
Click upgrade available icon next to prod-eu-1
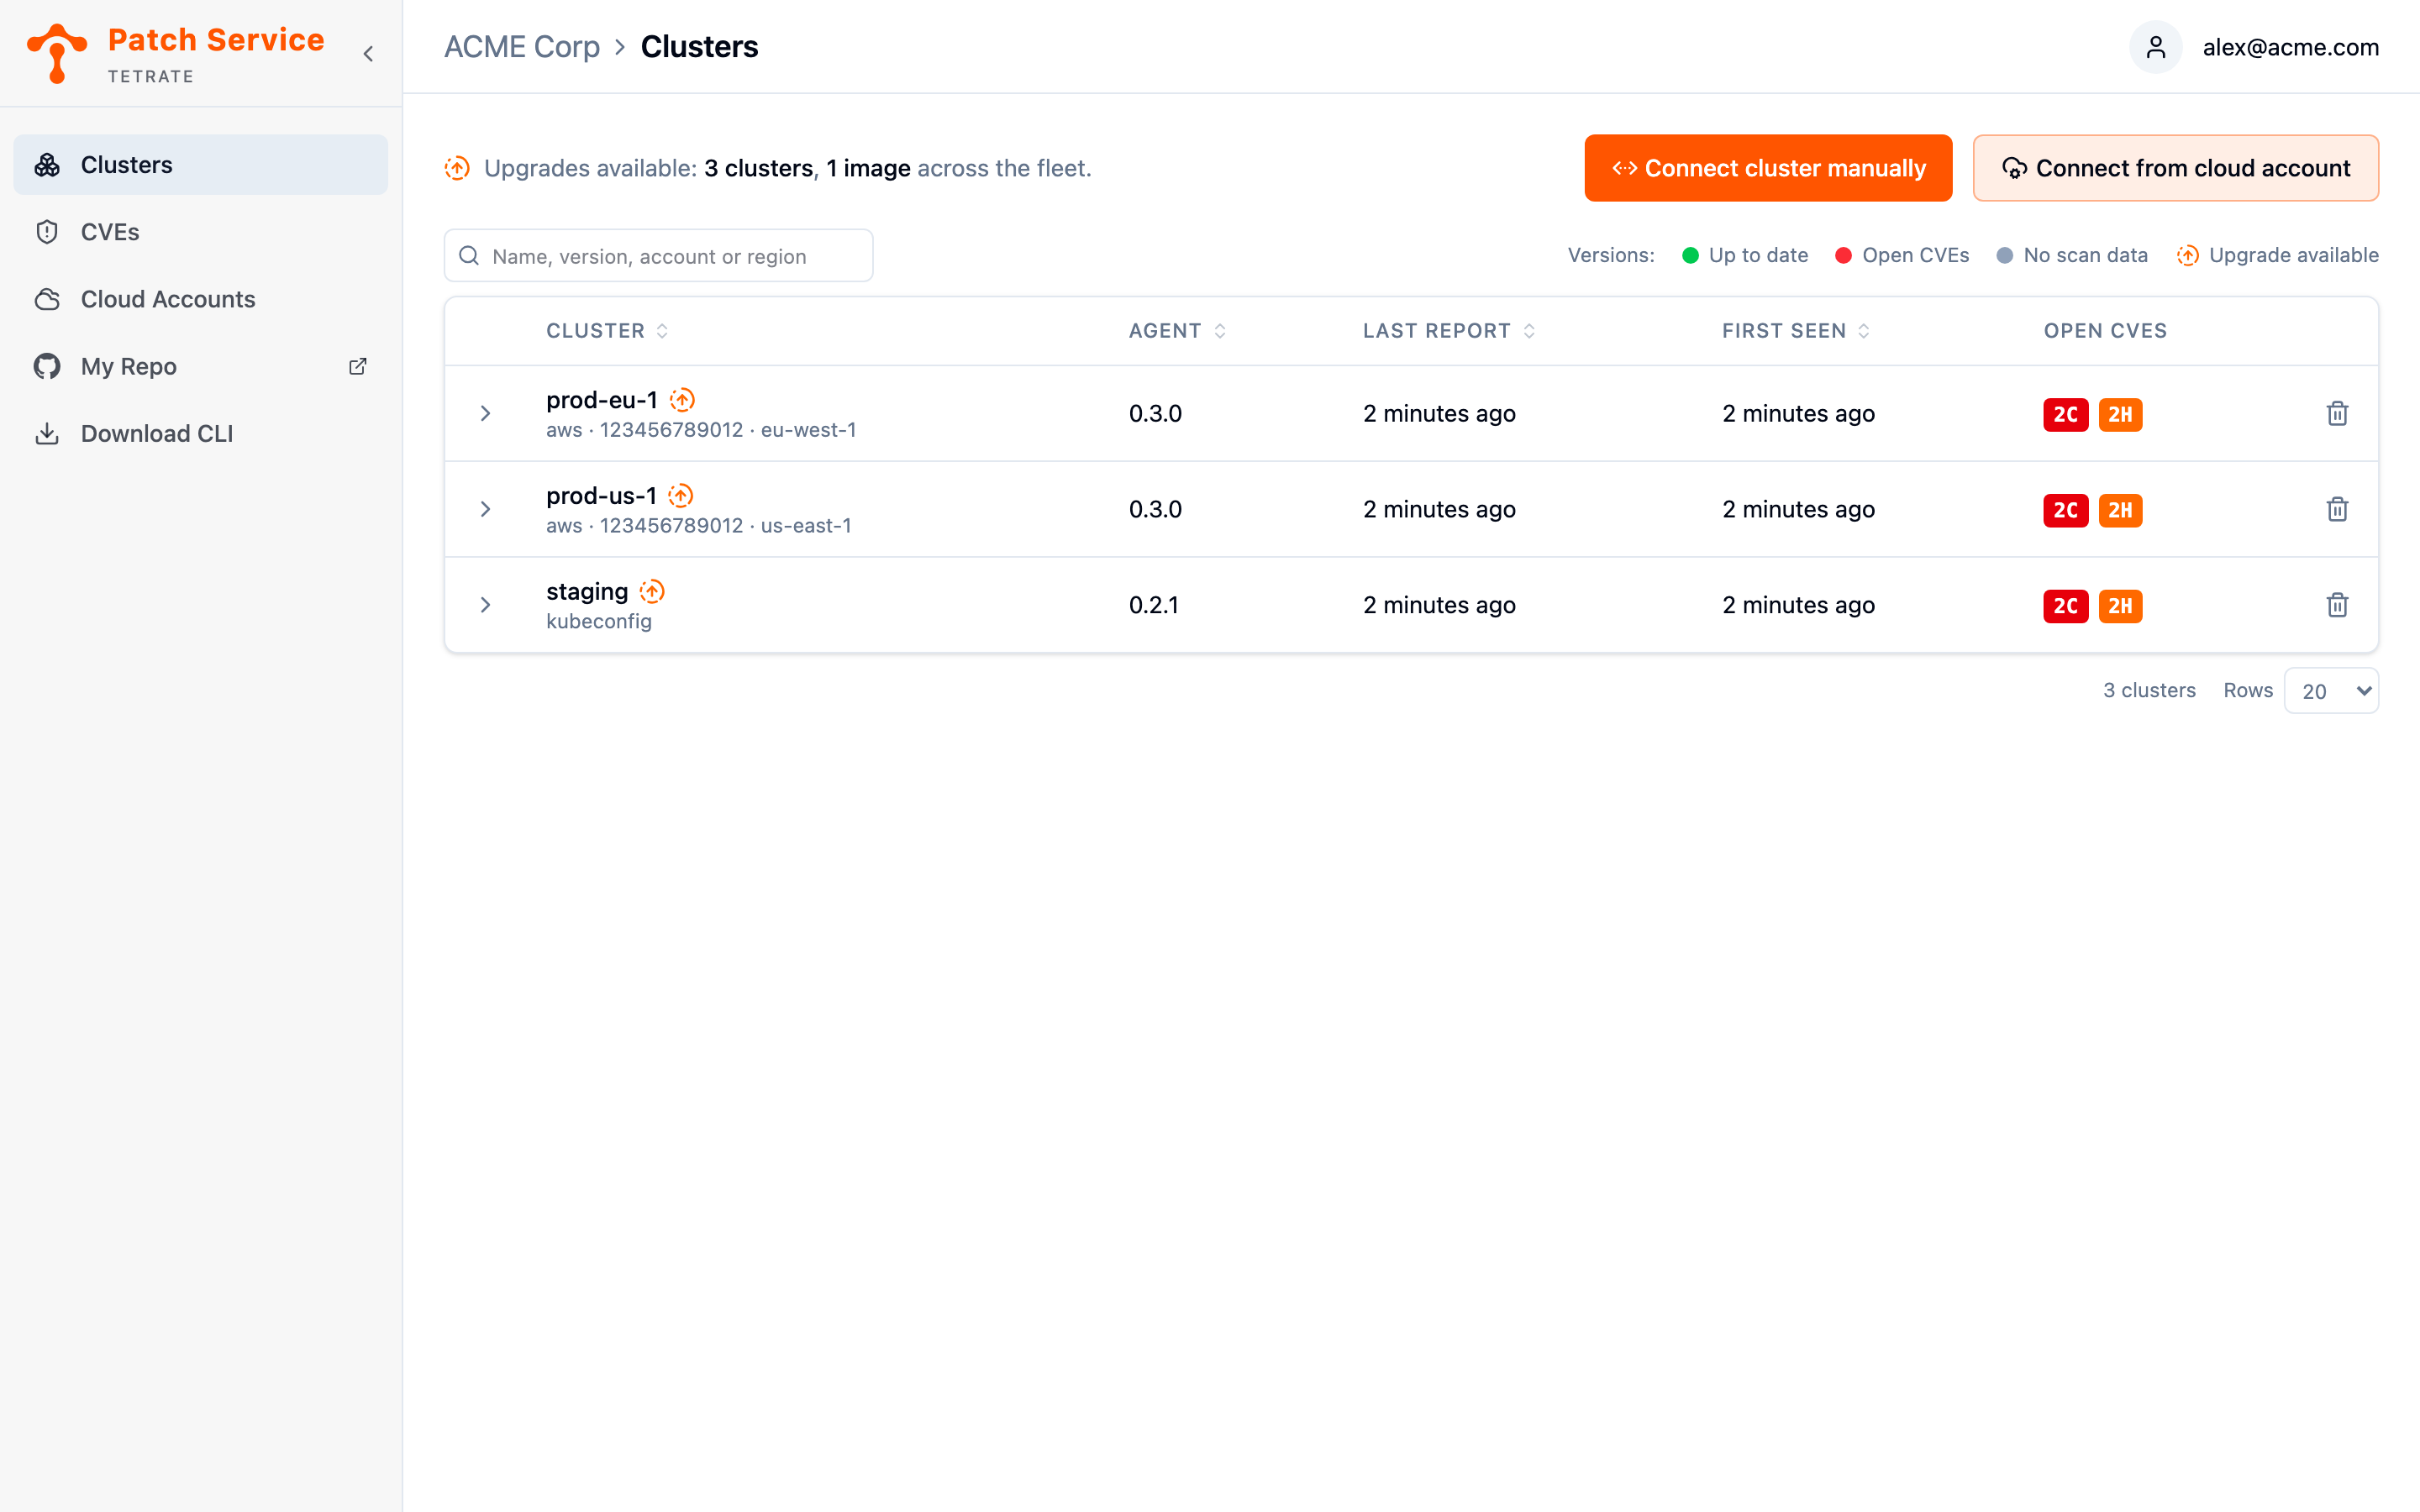pos(682,400)
